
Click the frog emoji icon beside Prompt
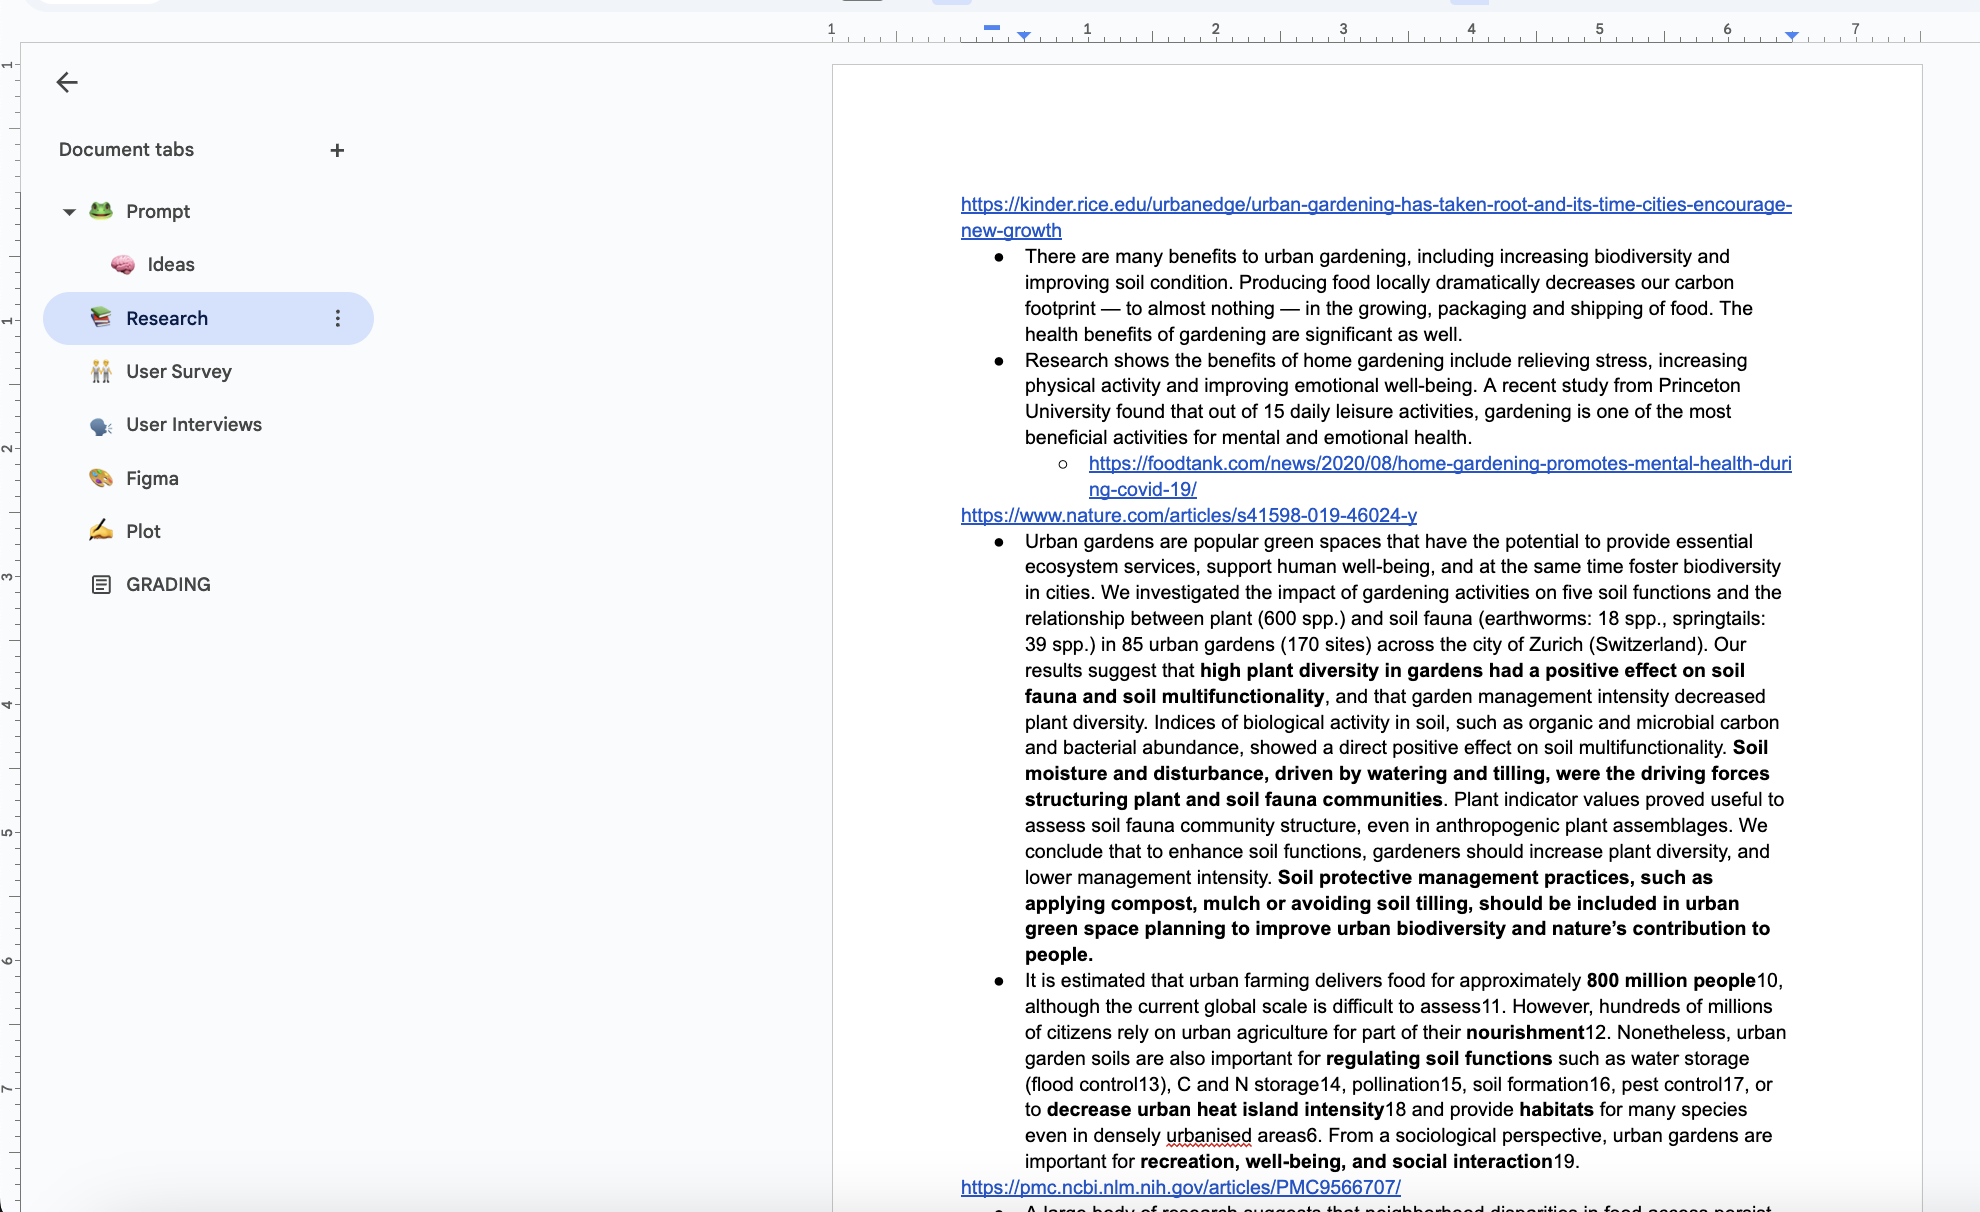click(x=101, y=211)
